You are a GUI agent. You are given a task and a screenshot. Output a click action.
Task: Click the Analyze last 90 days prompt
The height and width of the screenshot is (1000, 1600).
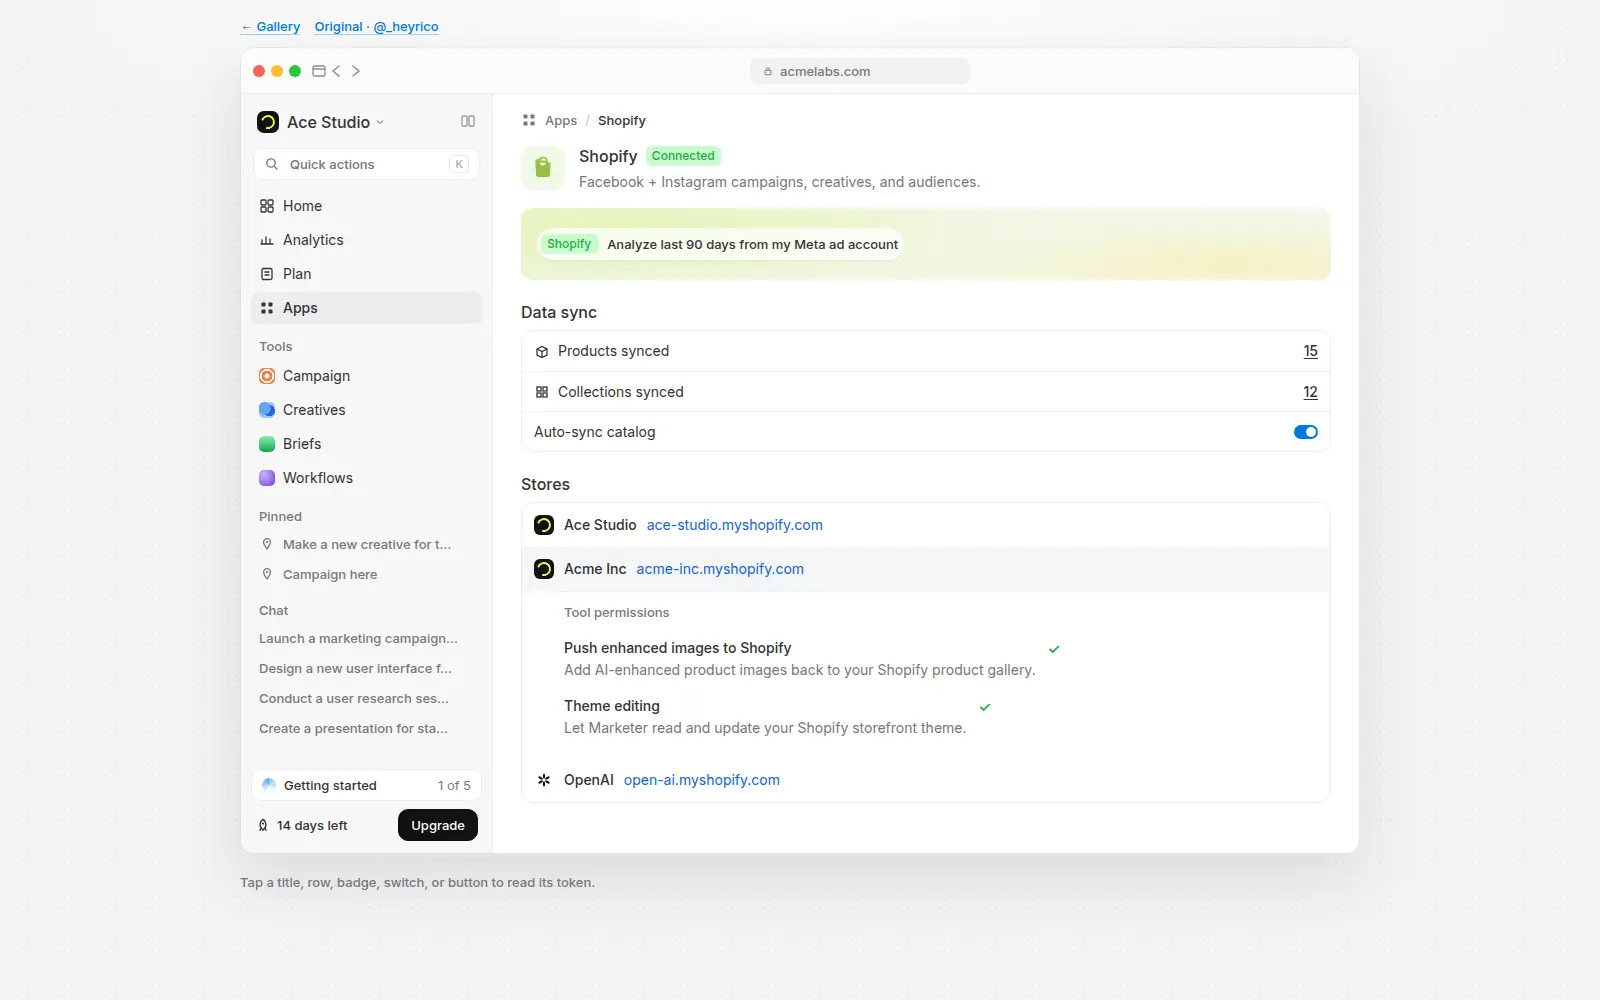[x=720, y=244]
